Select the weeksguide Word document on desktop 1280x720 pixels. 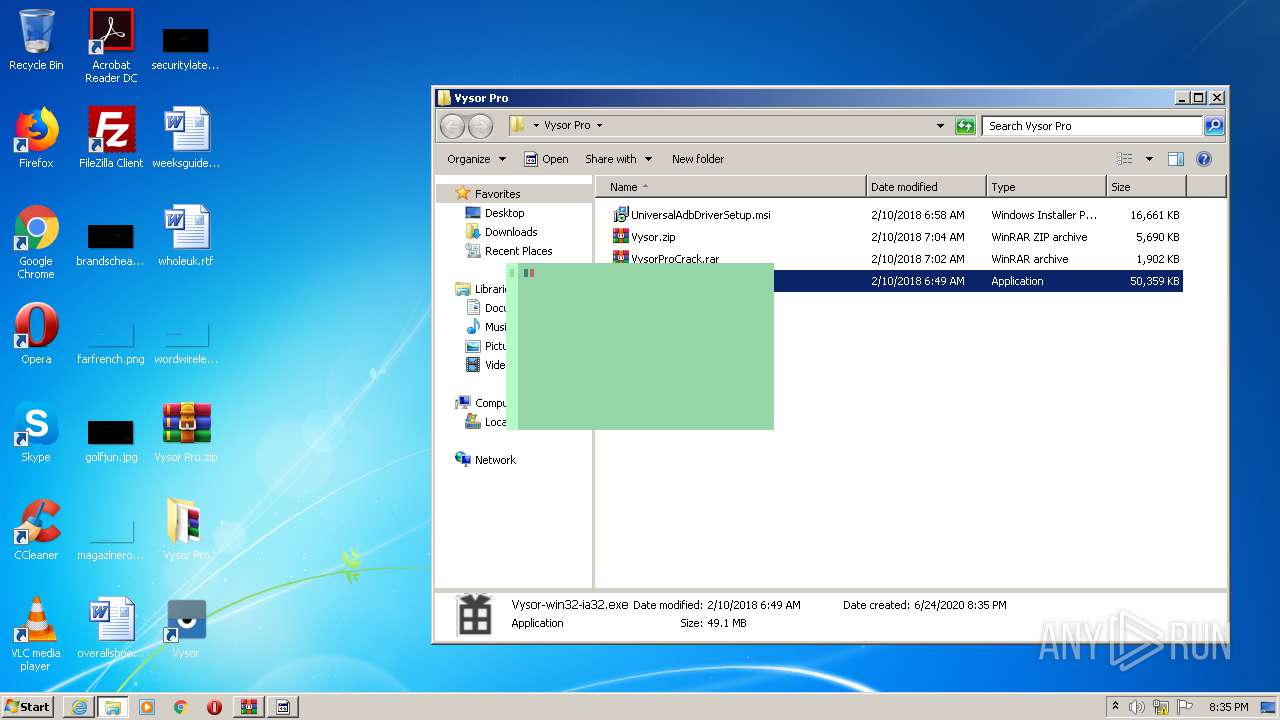tap(186, 138)
